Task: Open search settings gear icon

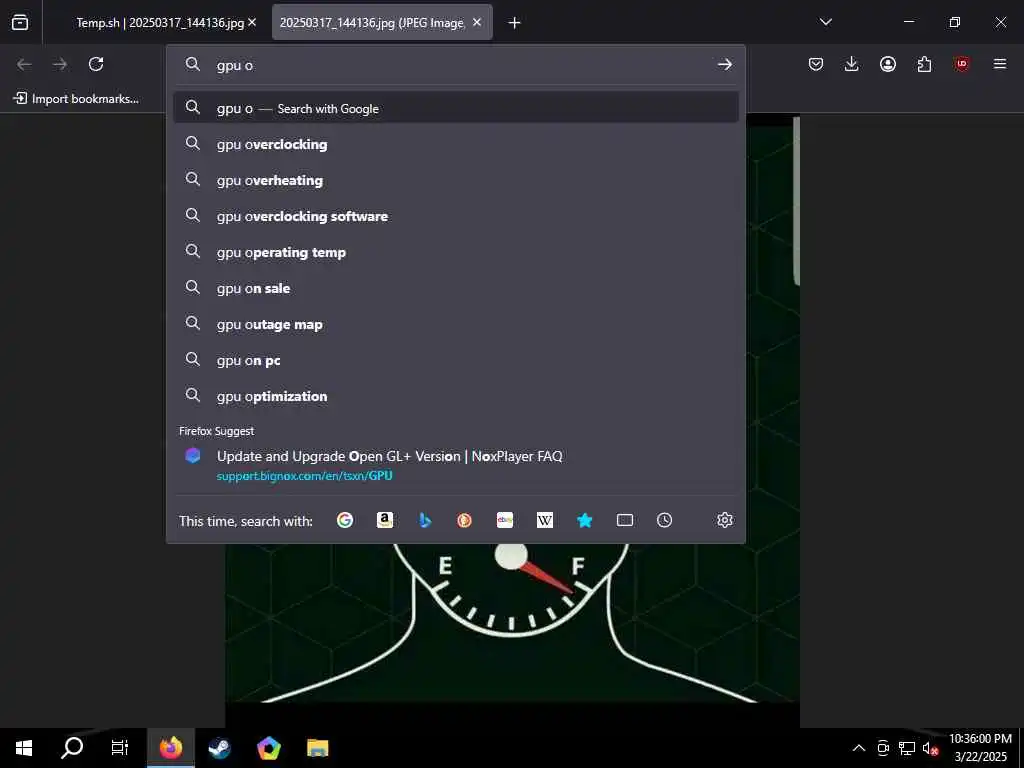Action: pyautogui.click(x=724, y=520)
